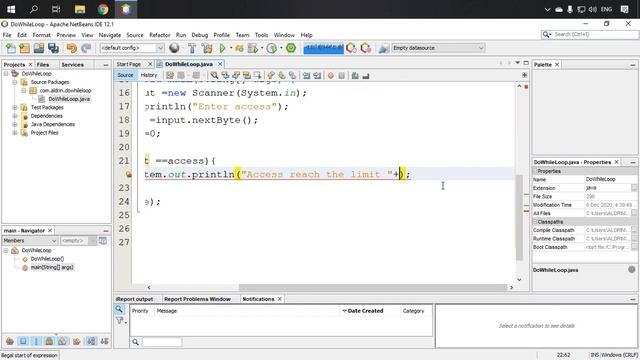
Task: Toggle Fully Qualified Names filter in Navigator
Action: pyautogui.click(x=76, y=341)
